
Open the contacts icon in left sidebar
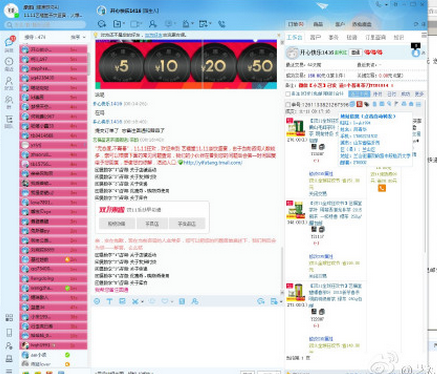pos(9,81)
